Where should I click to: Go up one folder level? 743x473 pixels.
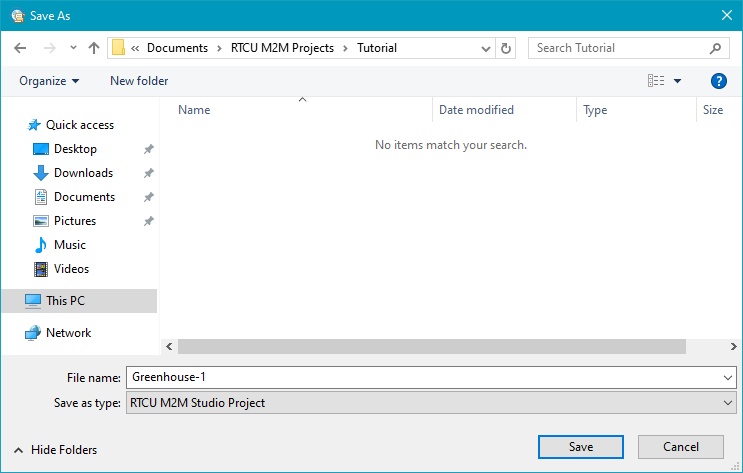tap(94, 48)
